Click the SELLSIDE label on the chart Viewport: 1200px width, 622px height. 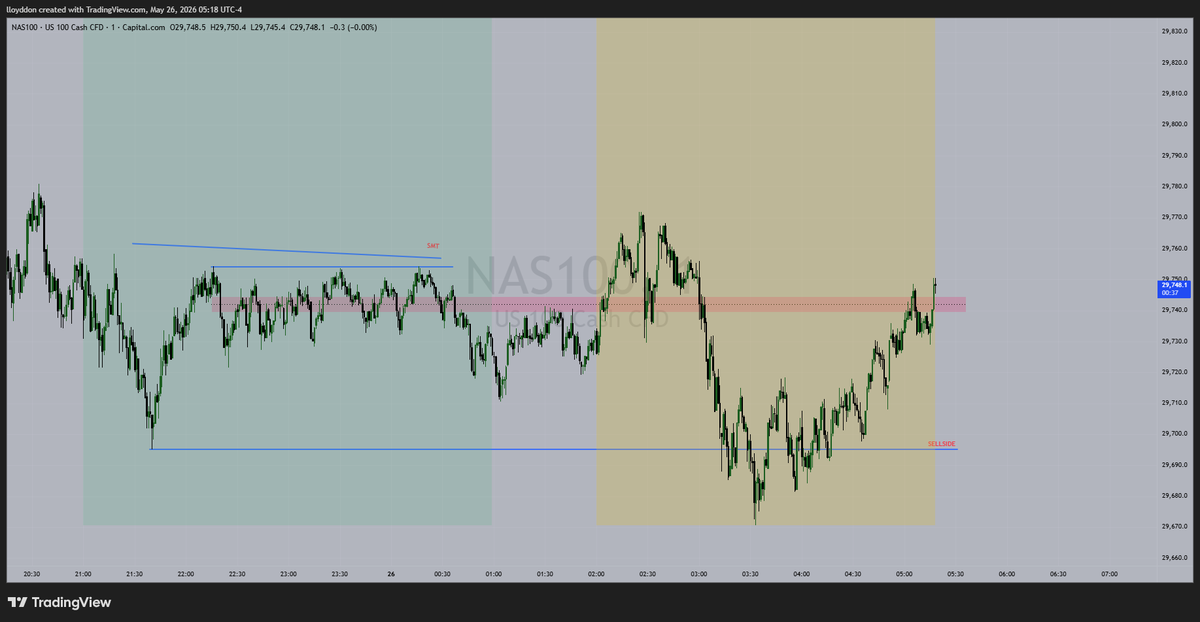click(x=942, y=443)
